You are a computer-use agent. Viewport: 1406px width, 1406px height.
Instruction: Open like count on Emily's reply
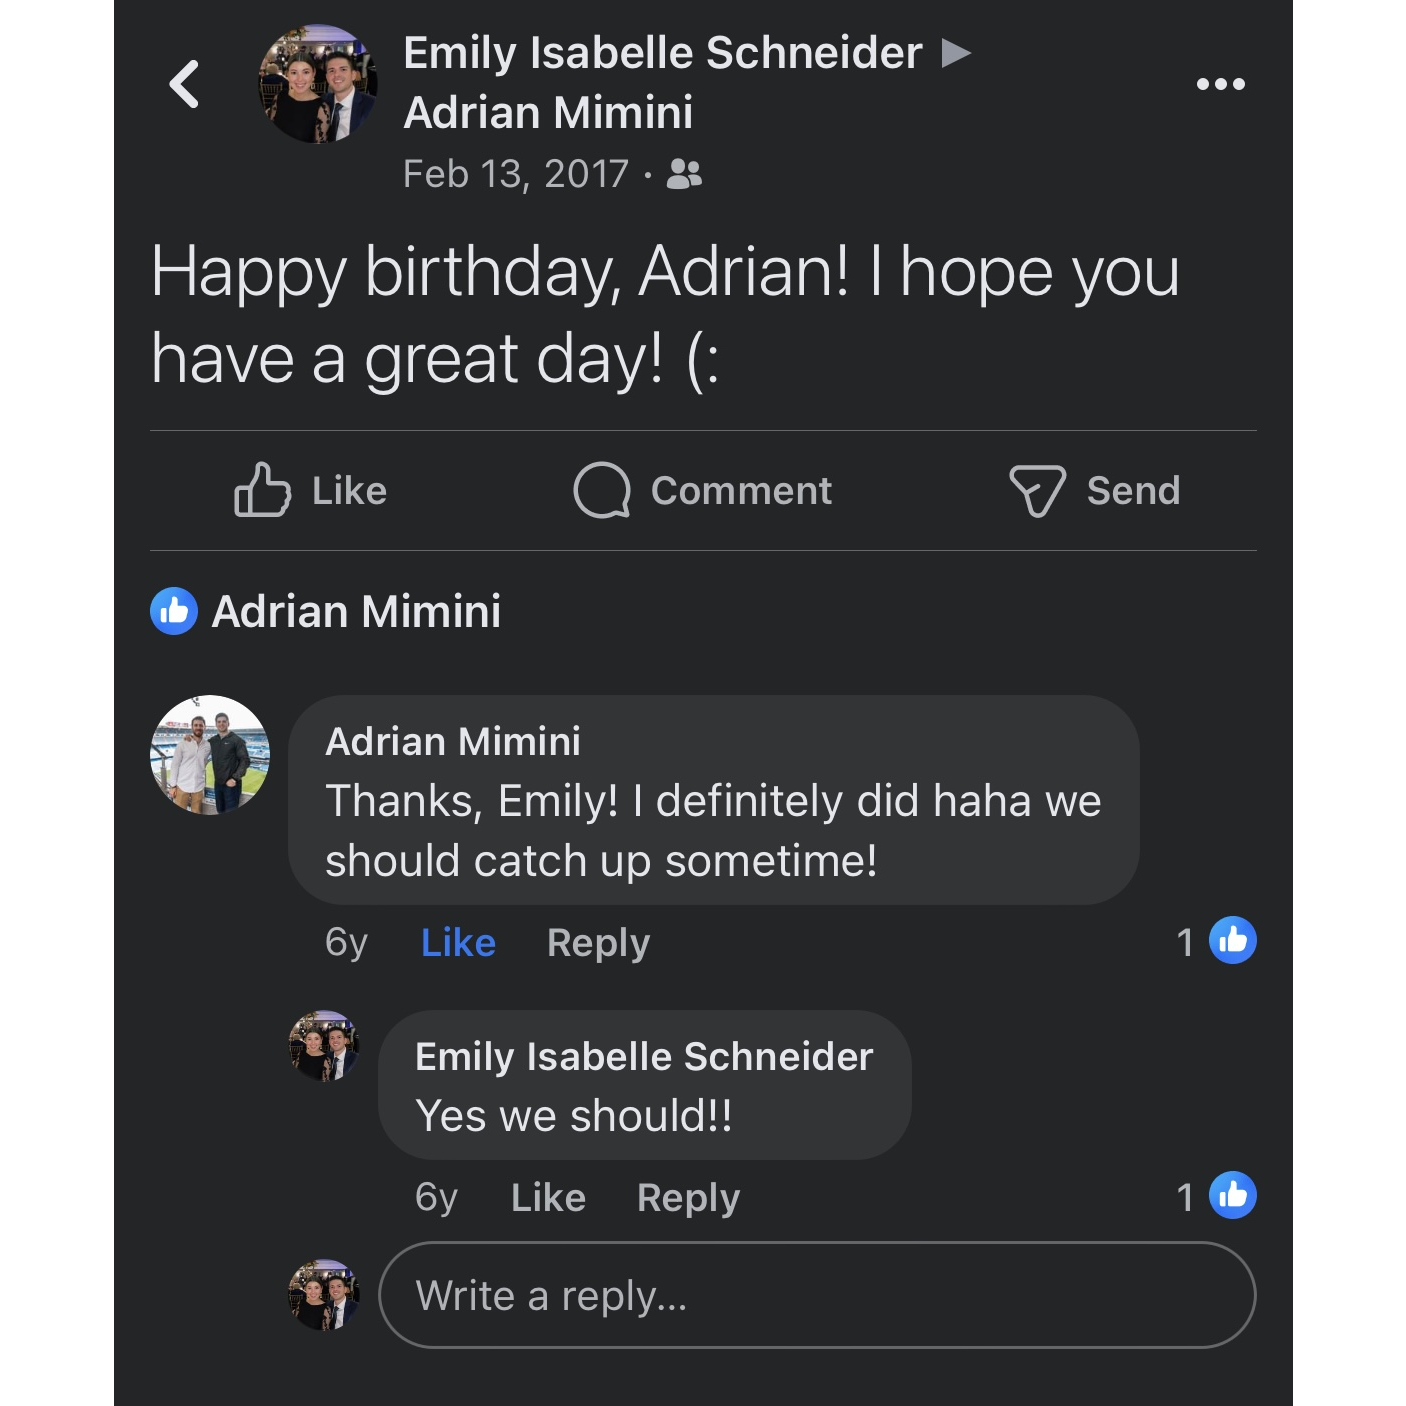click(x=1216, y=1196)
